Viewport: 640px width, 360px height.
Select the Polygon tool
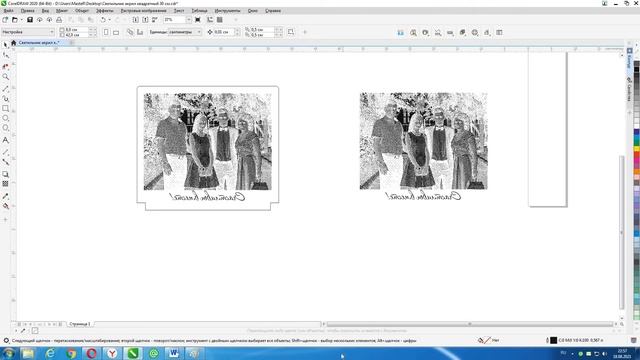tap(5, 128)
